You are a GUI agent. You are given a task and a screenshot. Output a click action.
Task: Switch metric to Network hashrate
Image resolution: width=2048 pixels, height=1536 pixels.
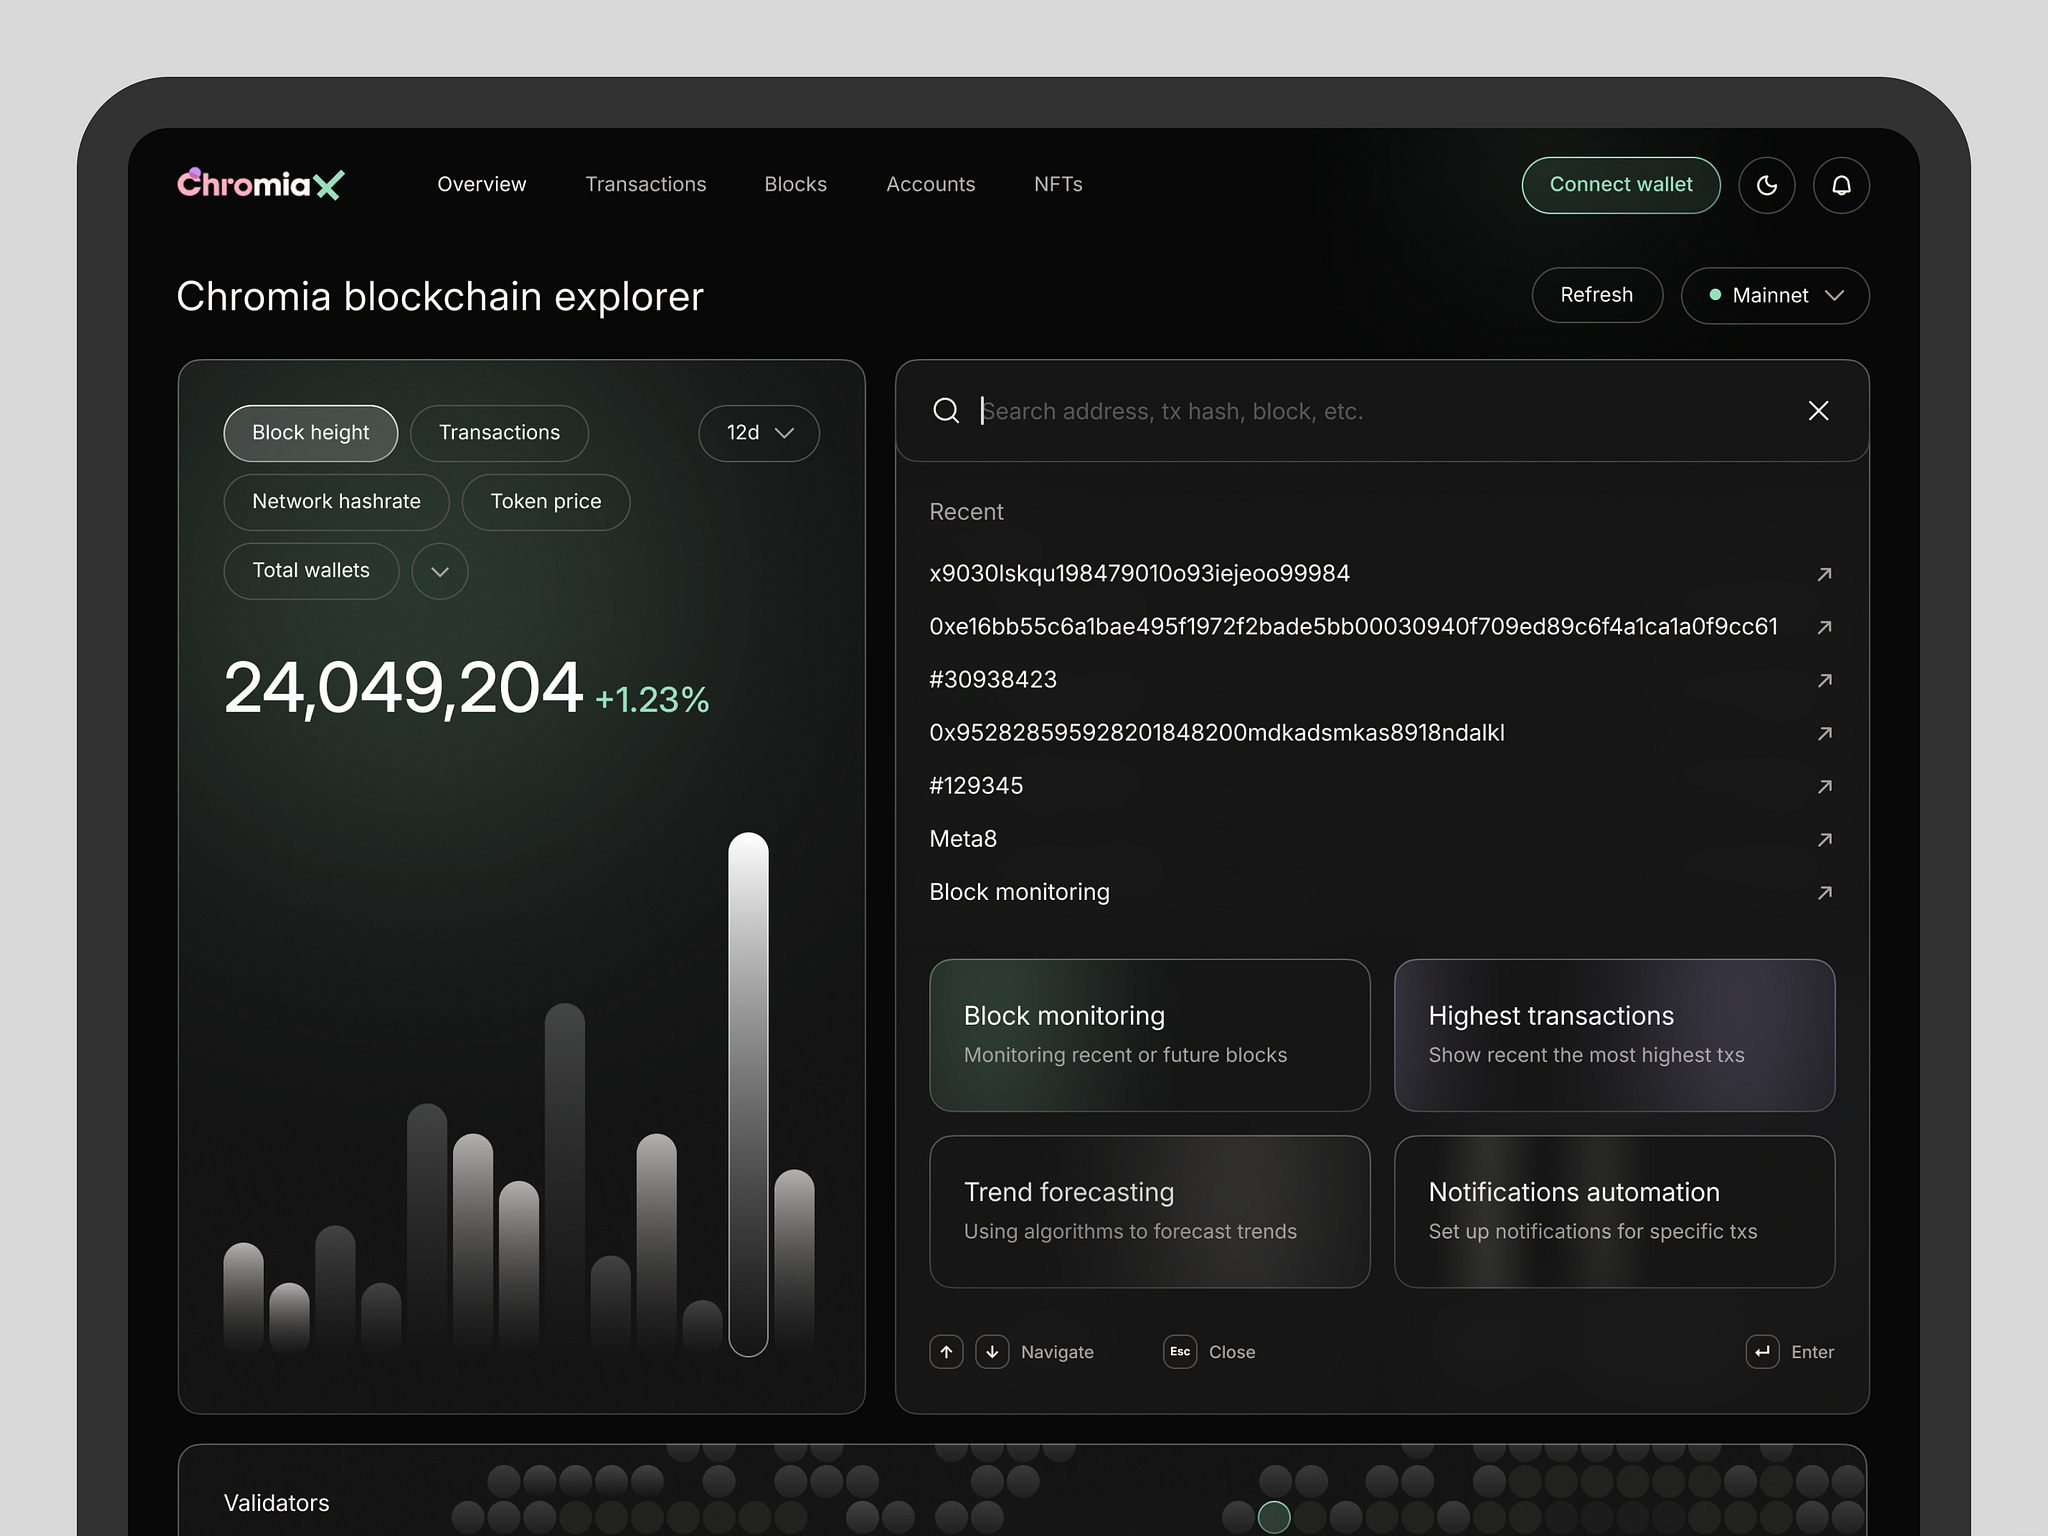[336, 501]
